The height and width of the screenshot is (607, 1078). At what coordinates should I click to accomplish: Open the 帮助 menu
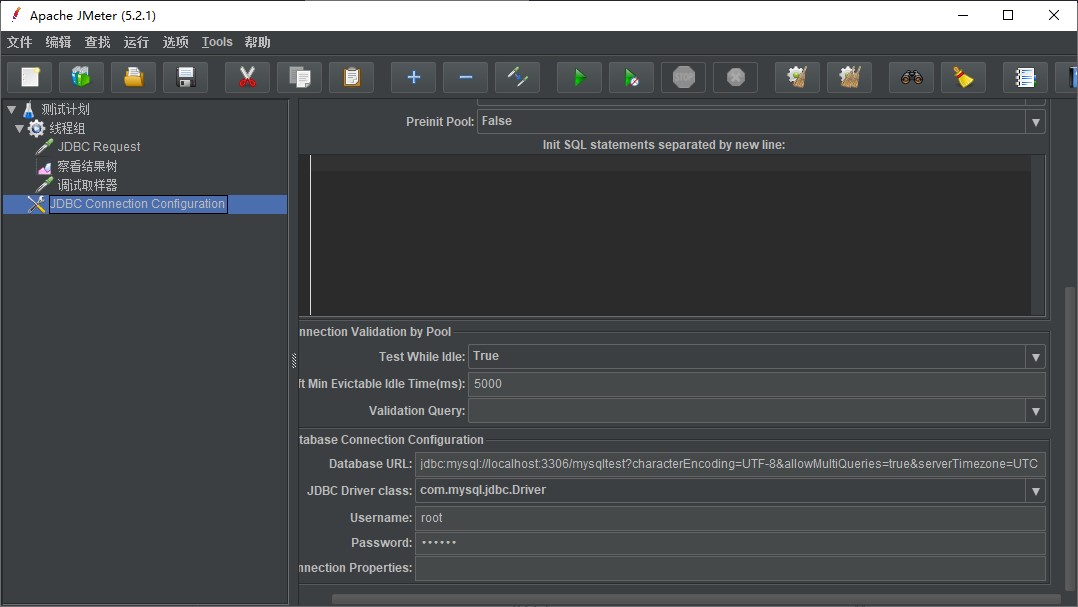click(257, 43)
